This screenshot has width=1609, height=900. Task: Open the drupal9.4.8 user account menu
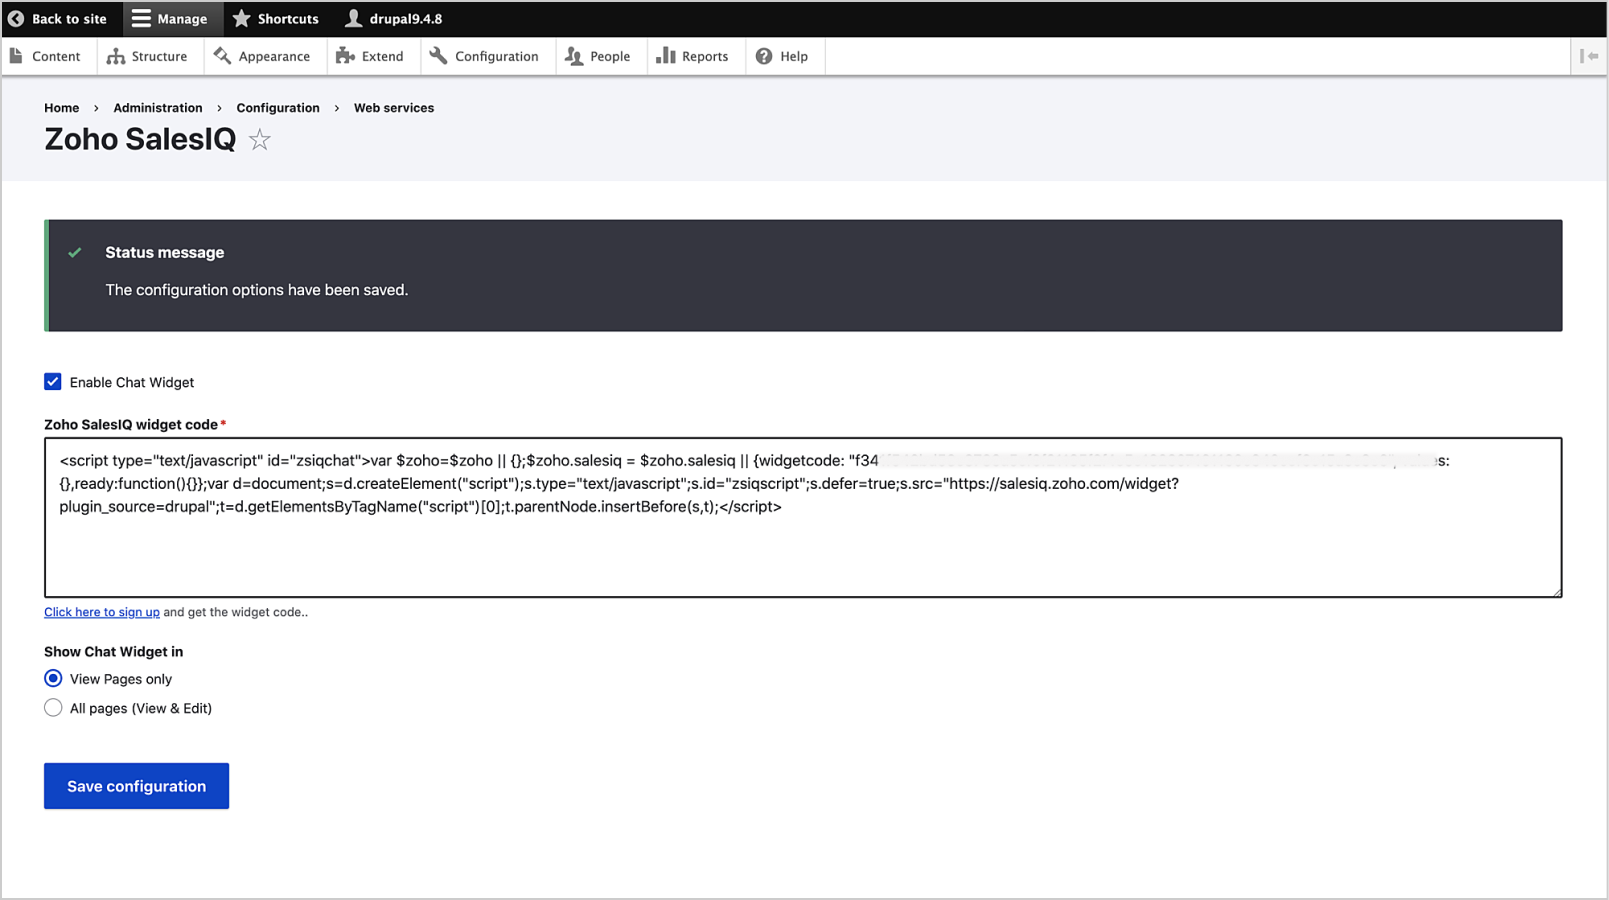(393, 19)
